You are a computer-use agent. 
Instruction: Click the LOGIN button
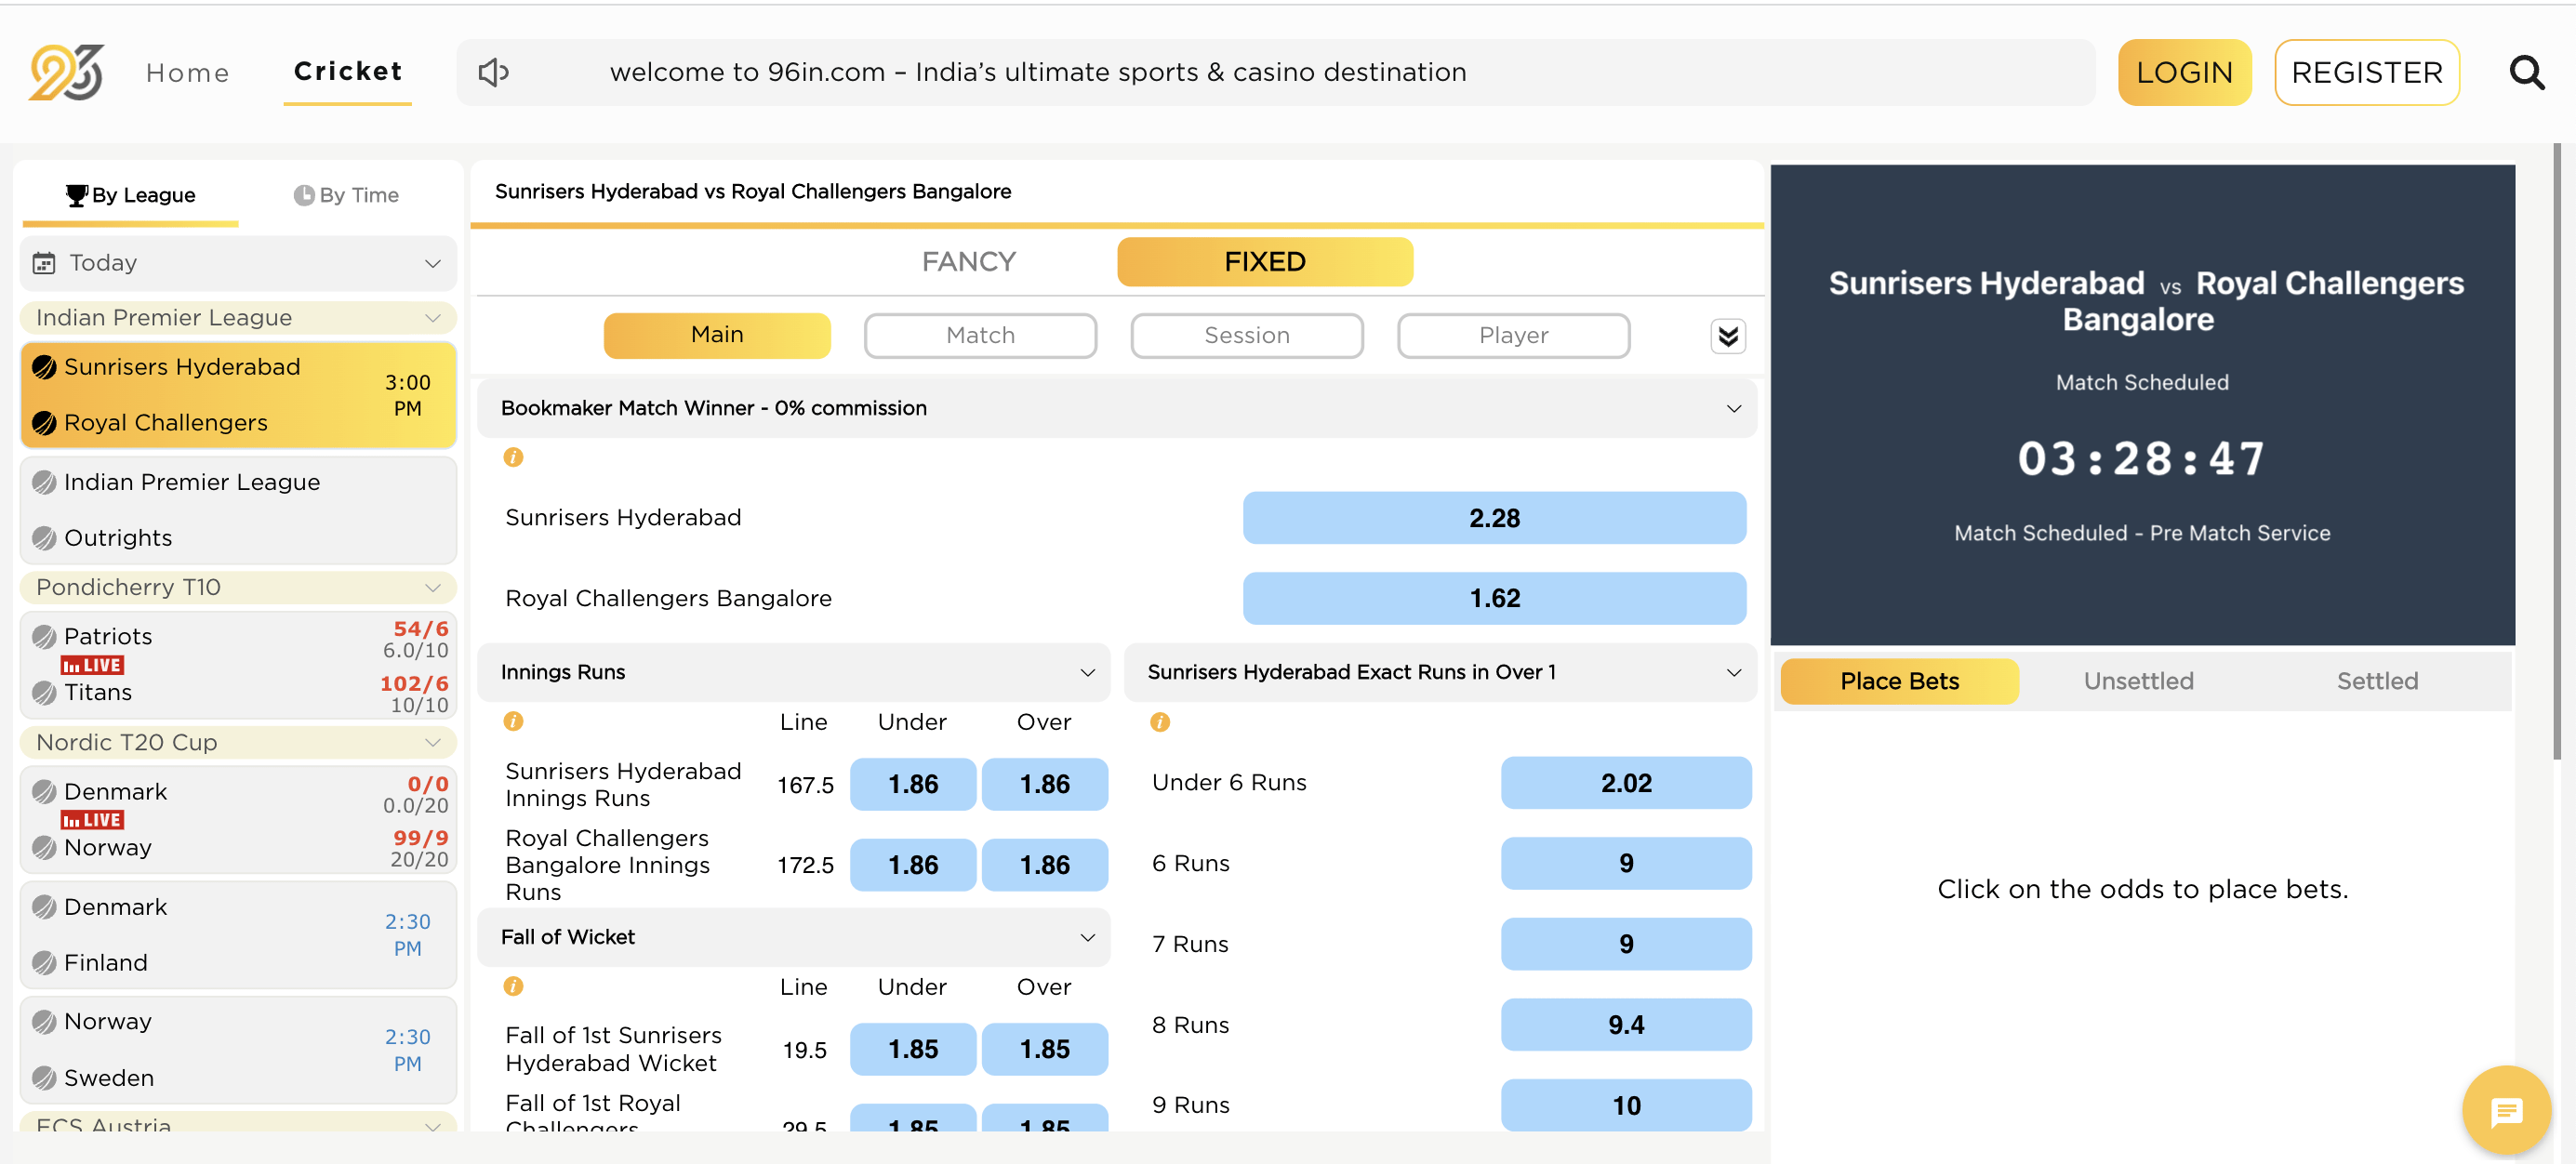(2184, 72)
